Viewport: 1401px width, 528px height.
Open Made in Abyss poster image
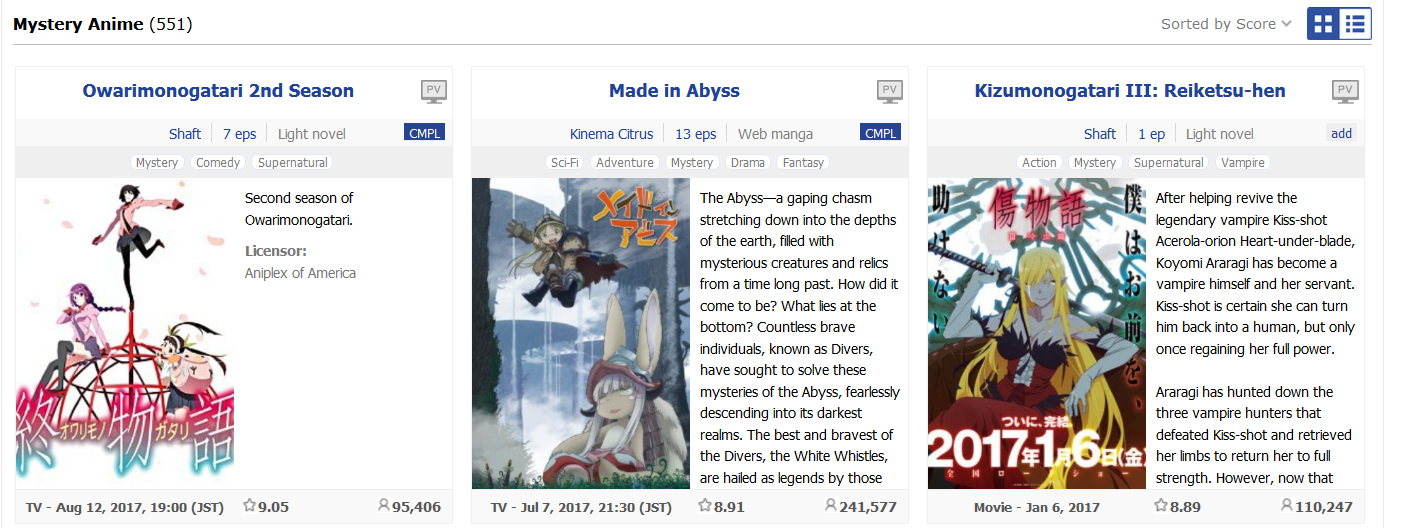[x=581, y=333]
